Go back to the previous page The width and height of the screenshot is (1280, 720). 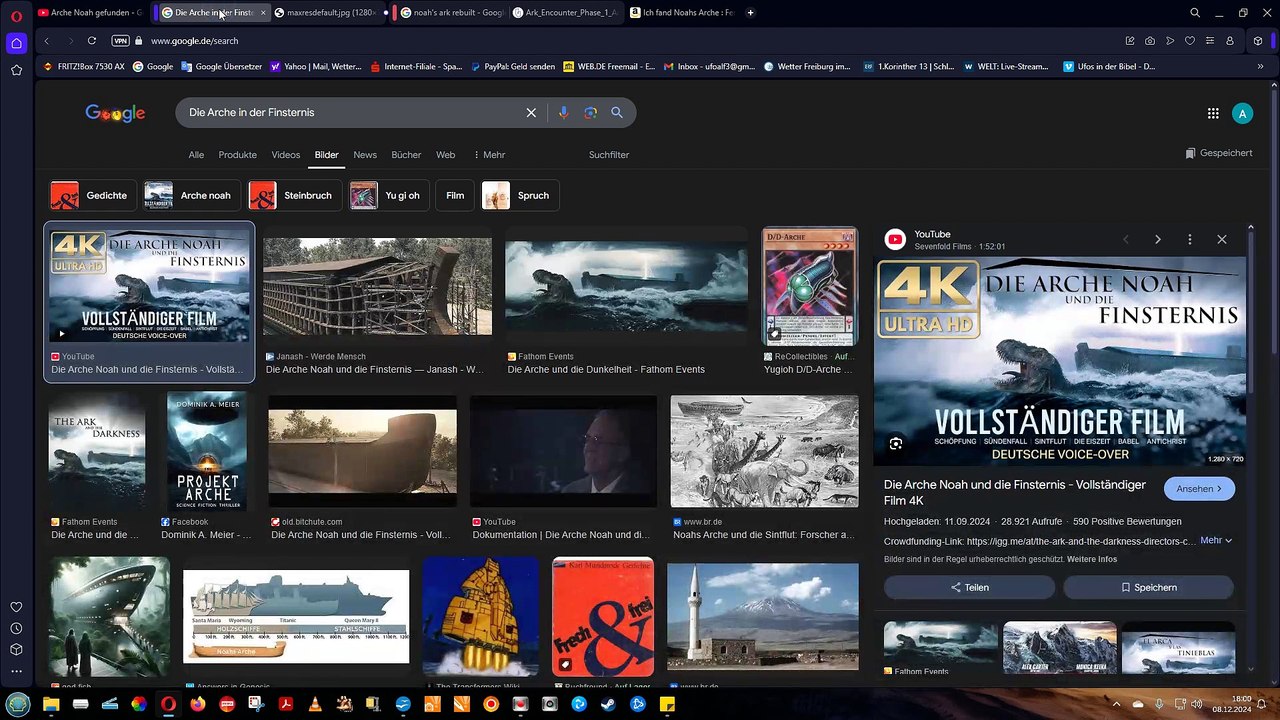47,41
